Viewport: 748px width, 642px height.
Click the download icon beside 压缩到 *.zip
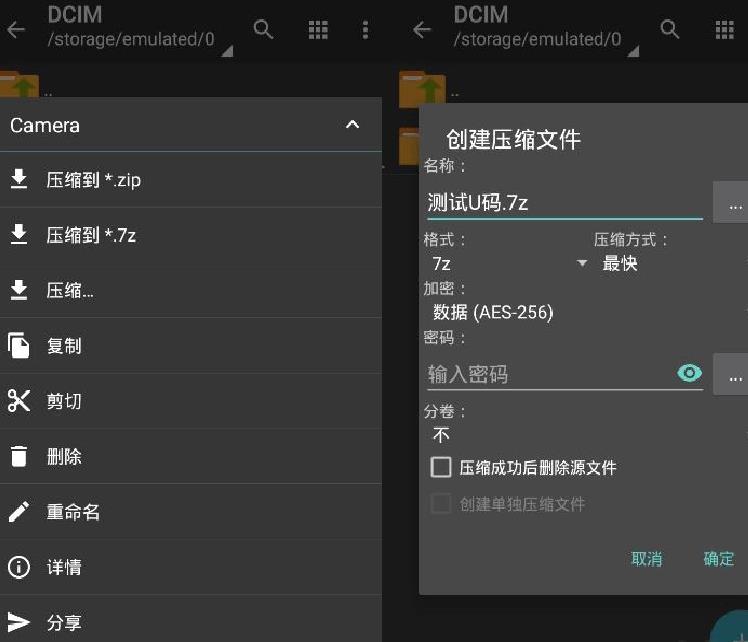tap(19, 179)
